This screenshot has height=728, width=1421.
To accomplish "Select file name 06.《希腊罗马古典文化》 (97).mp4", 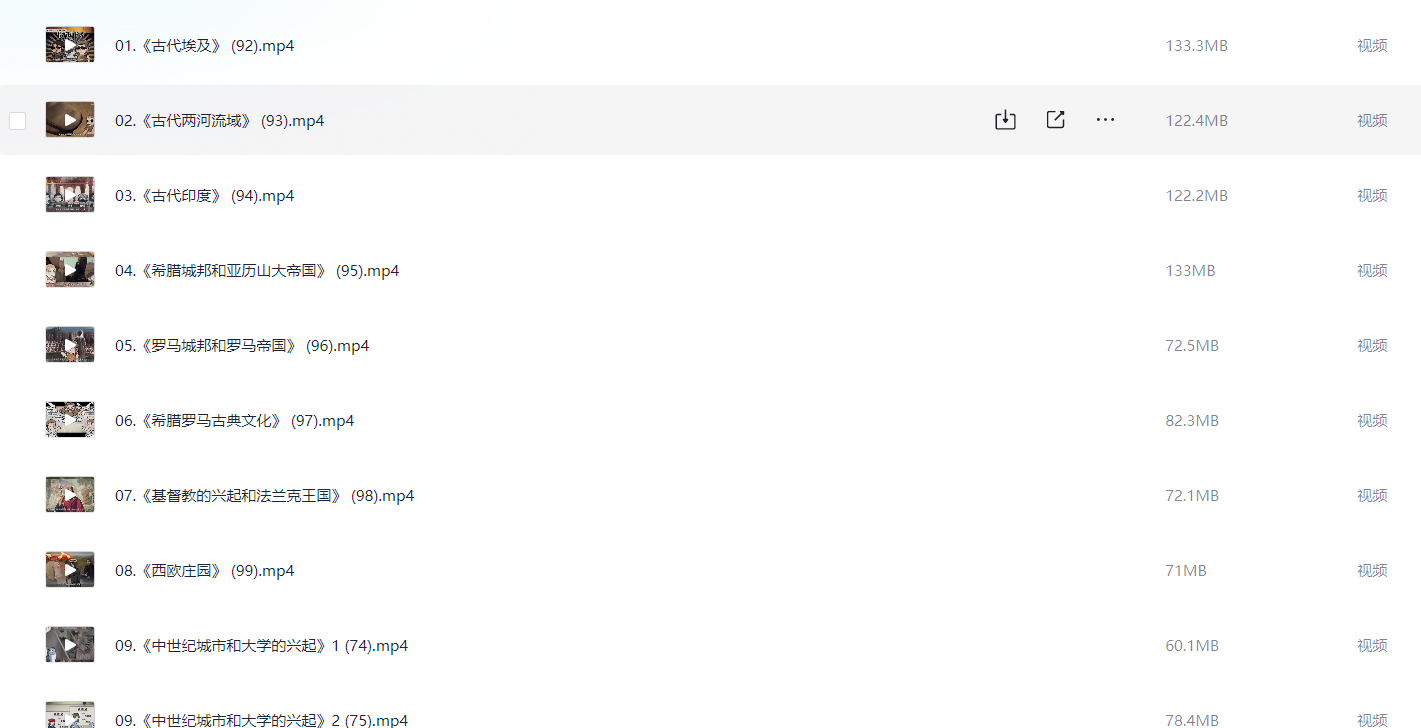I will (234, 421).
